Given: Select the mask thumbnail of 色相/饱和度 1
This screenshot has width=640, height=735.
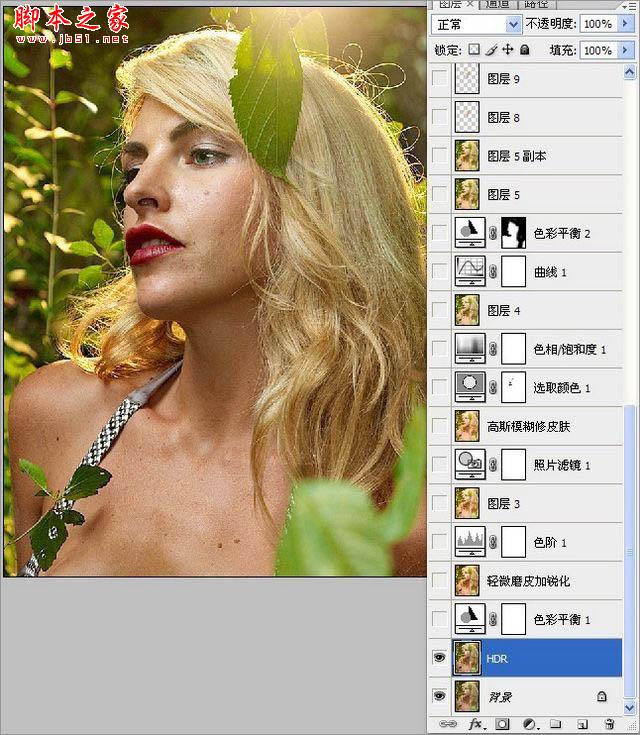Looking at the screenshot, I should (x=513, y=348).
